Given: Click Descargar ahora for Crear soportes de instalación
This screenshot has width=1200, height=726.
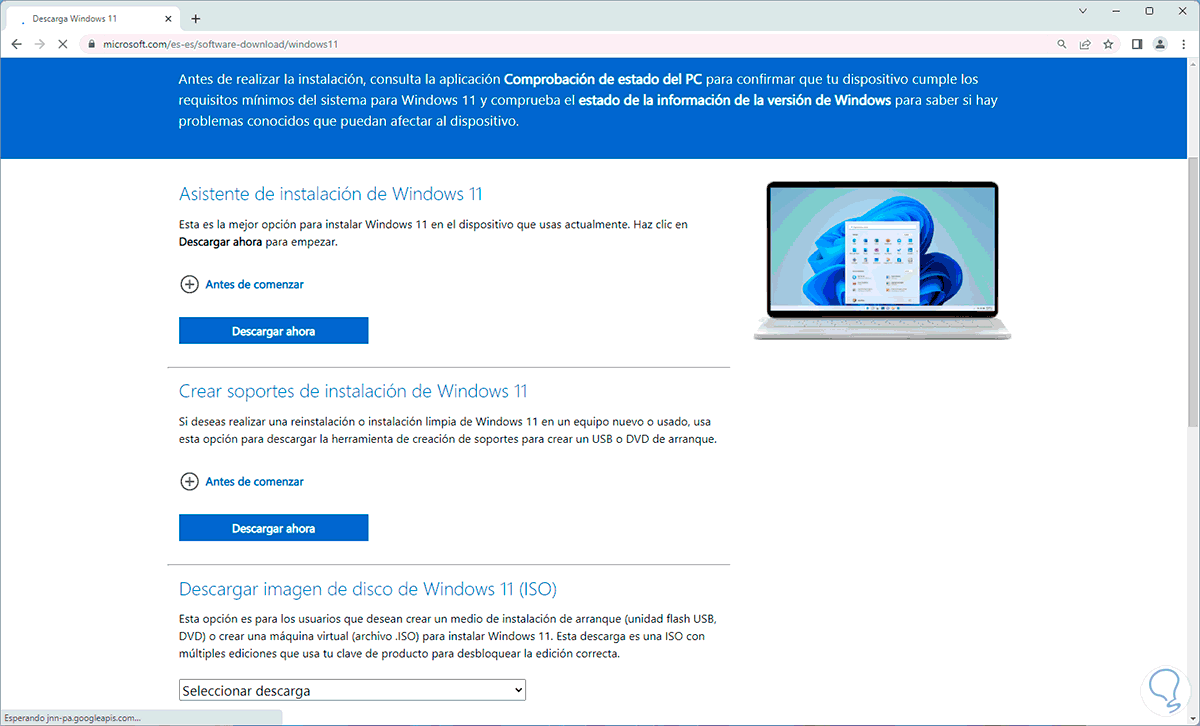Looking at the screenshot, I should click(273, 528).
